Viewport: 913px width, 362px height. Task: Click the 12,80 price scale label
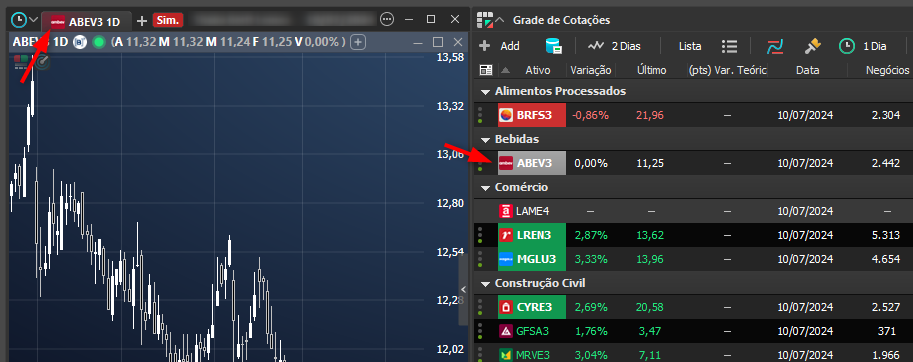(450, 203)
